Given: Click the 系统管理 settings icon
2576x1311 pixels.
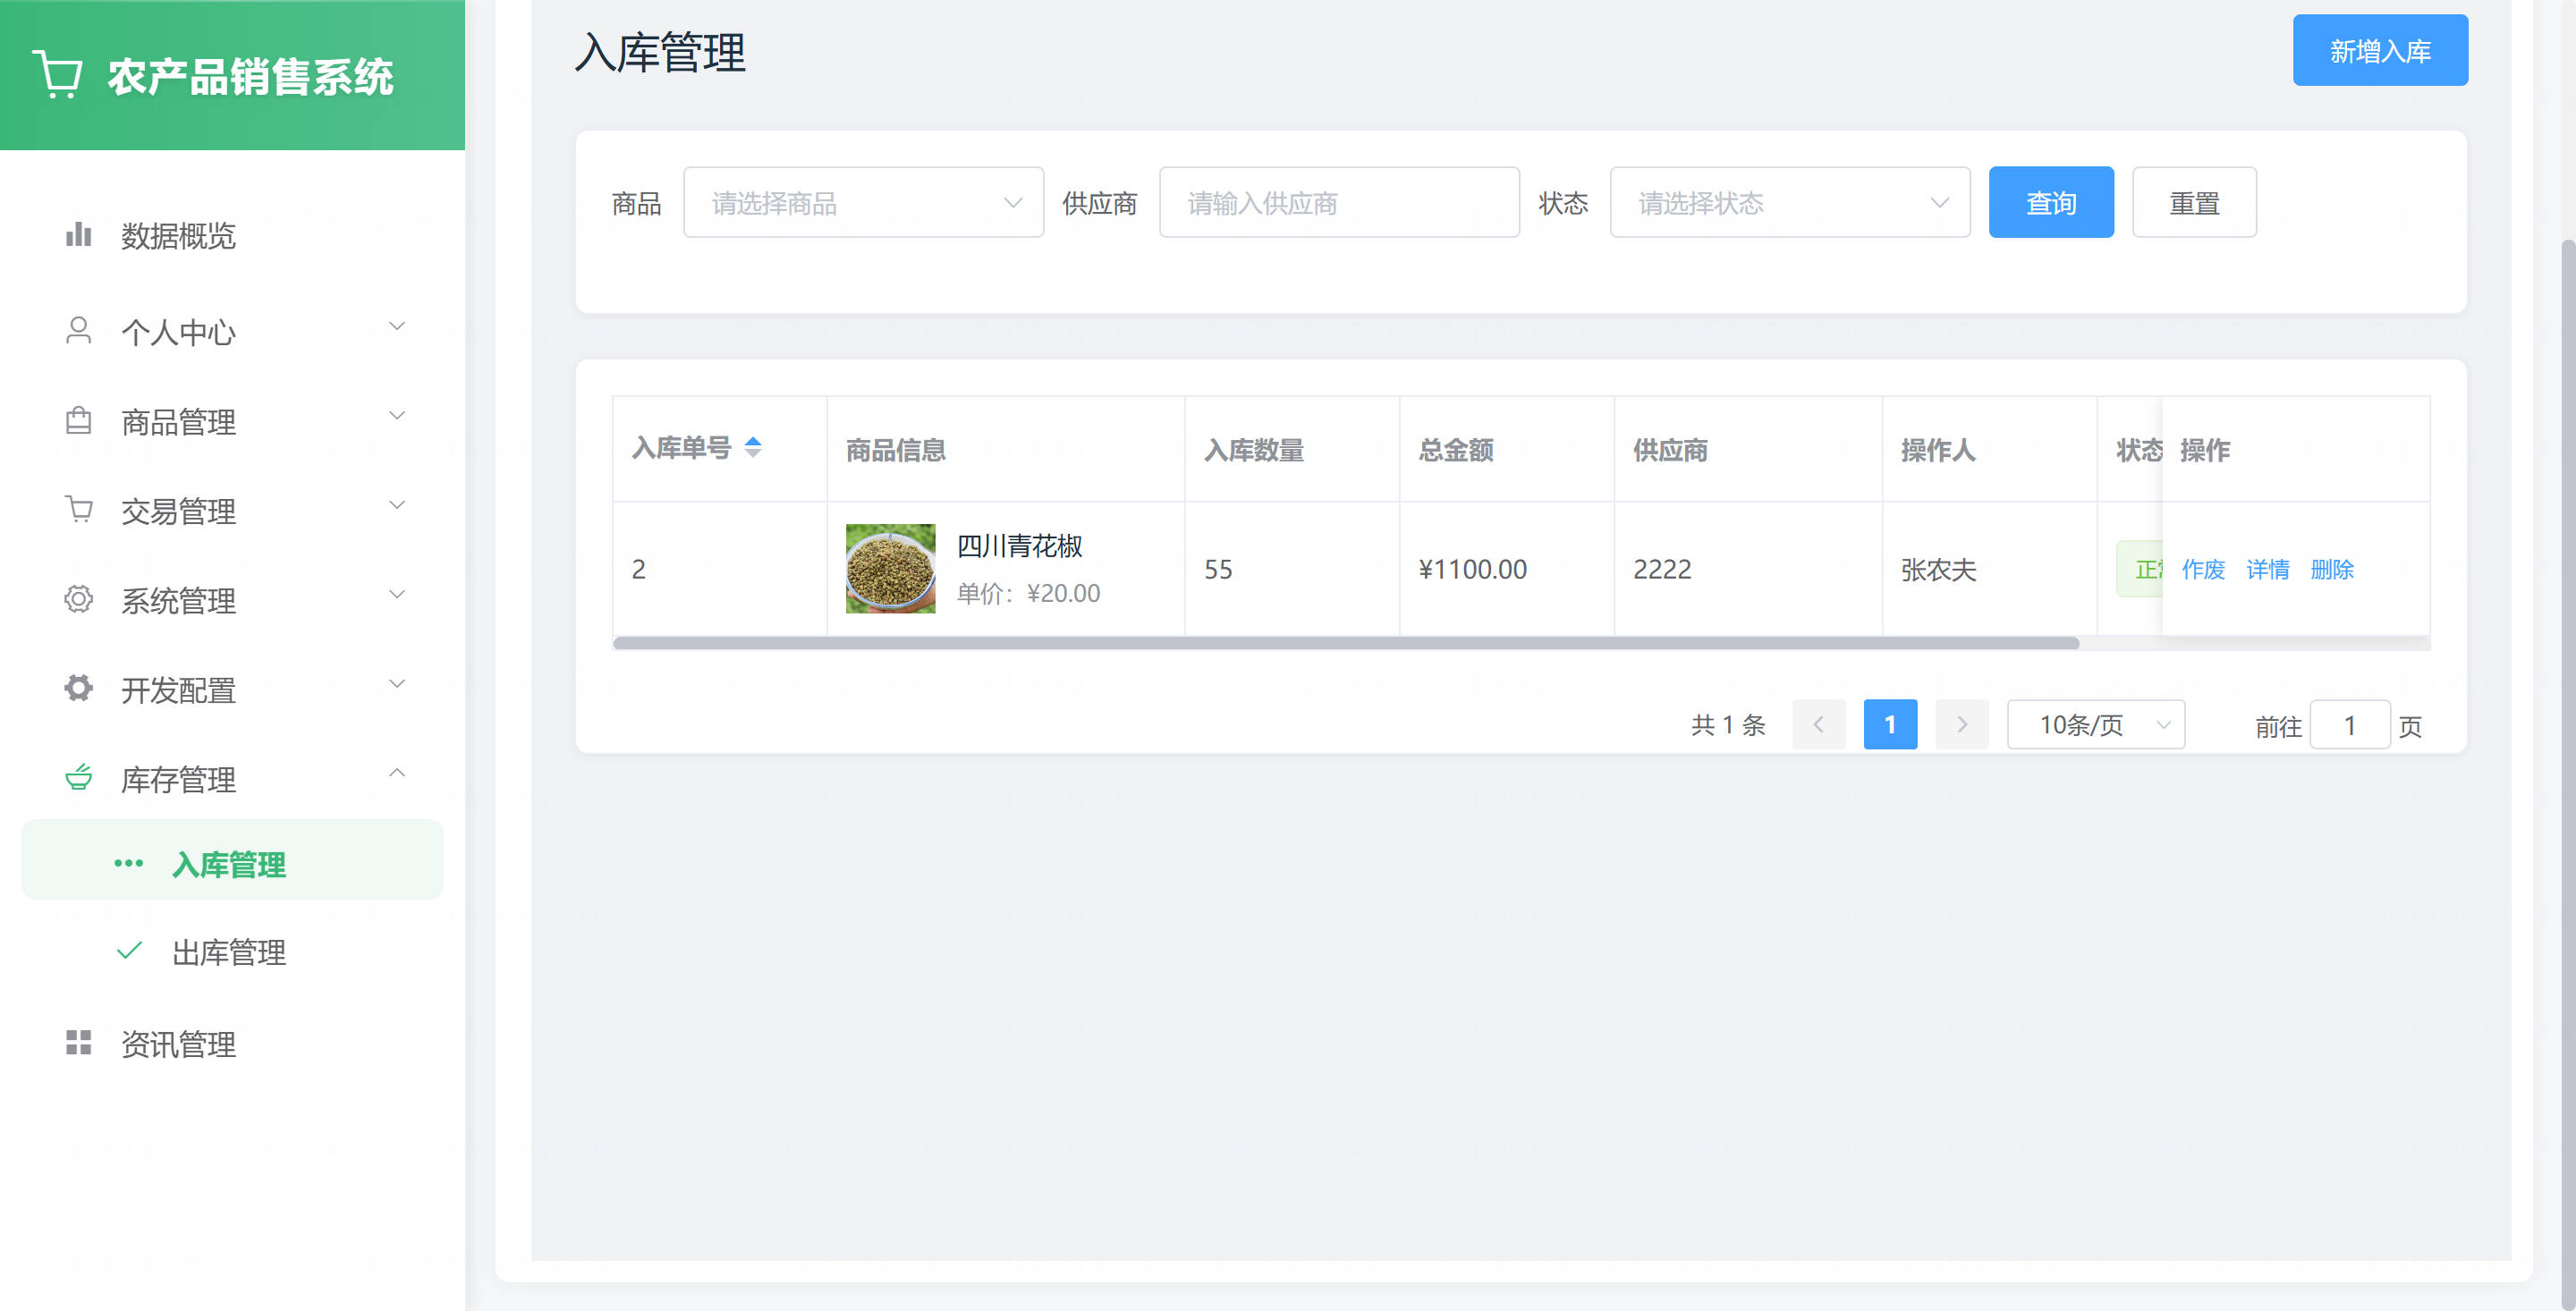Looking at the screenshot, I should pos(78,600).
